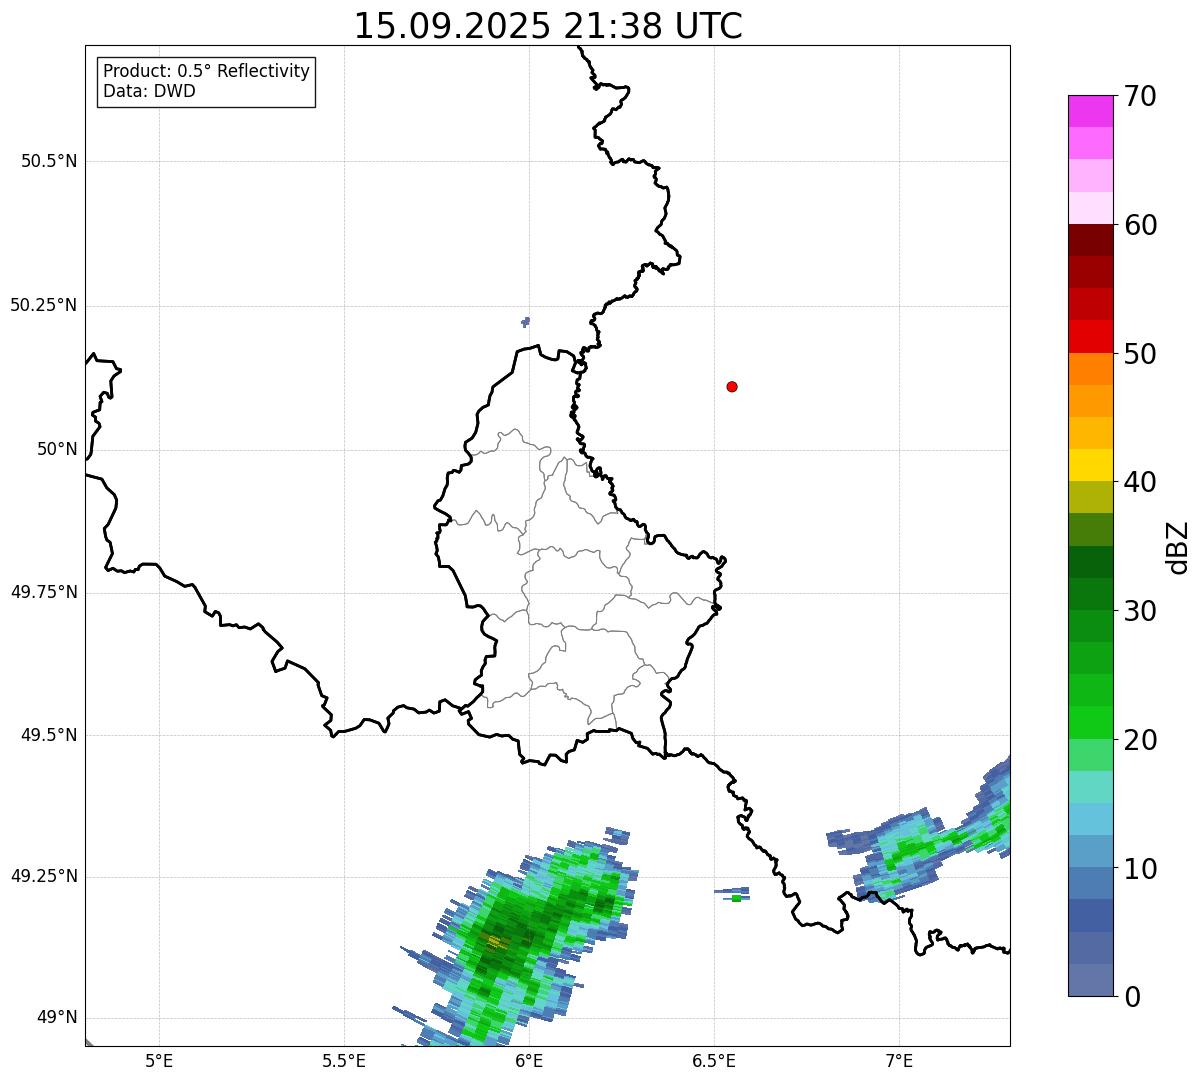Image resolution: width=1202 pixels, height=1081 pixels.
Task: Pick the yellow swatch just above 40 dBZ
Action: pyautogui.click(x=1090, y=465)
